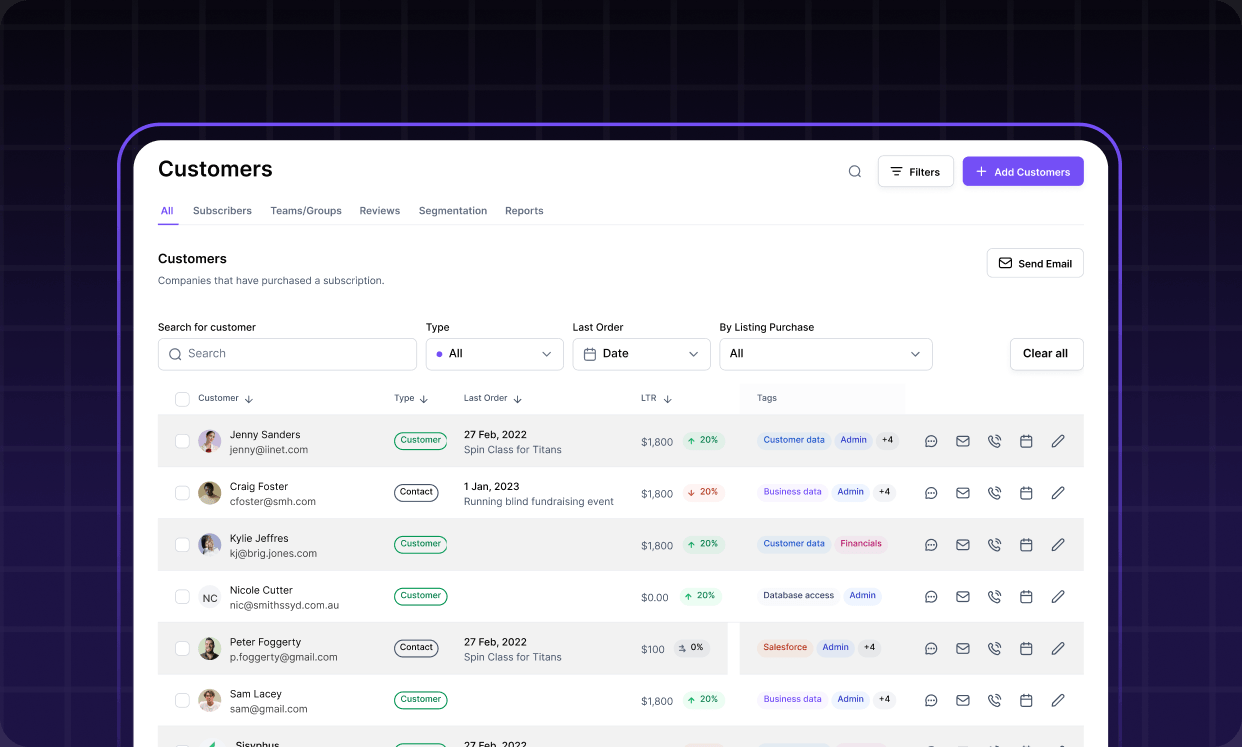The image size is (1242, 747).
Task: Open calendar icon for Nicole Cutter
Action: (x=1026, y=597)
